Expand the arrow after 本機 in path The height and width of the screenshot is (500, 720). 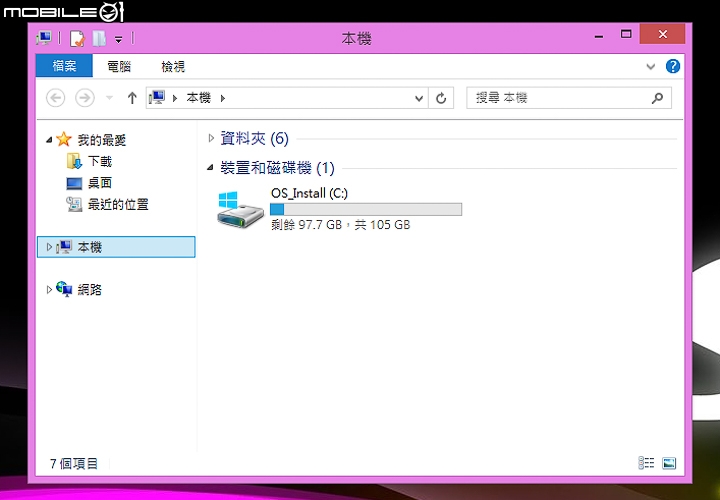tap(223, 98)
